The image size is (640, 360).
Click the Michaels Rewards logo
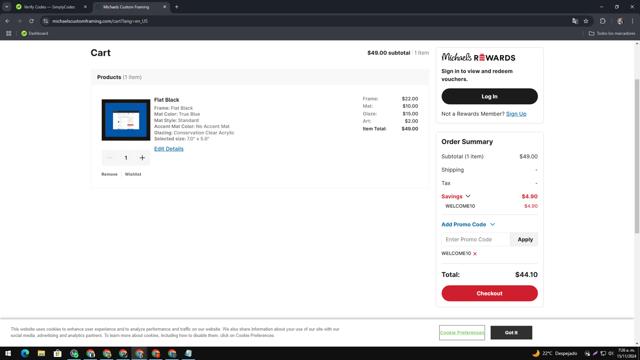(478, 57)
